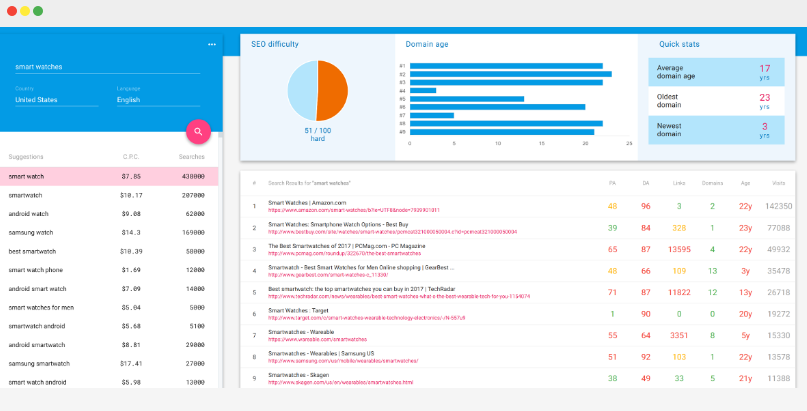Sort suggestions by the Searches column header
Screen dimensions: 807x411
point(191,157)
